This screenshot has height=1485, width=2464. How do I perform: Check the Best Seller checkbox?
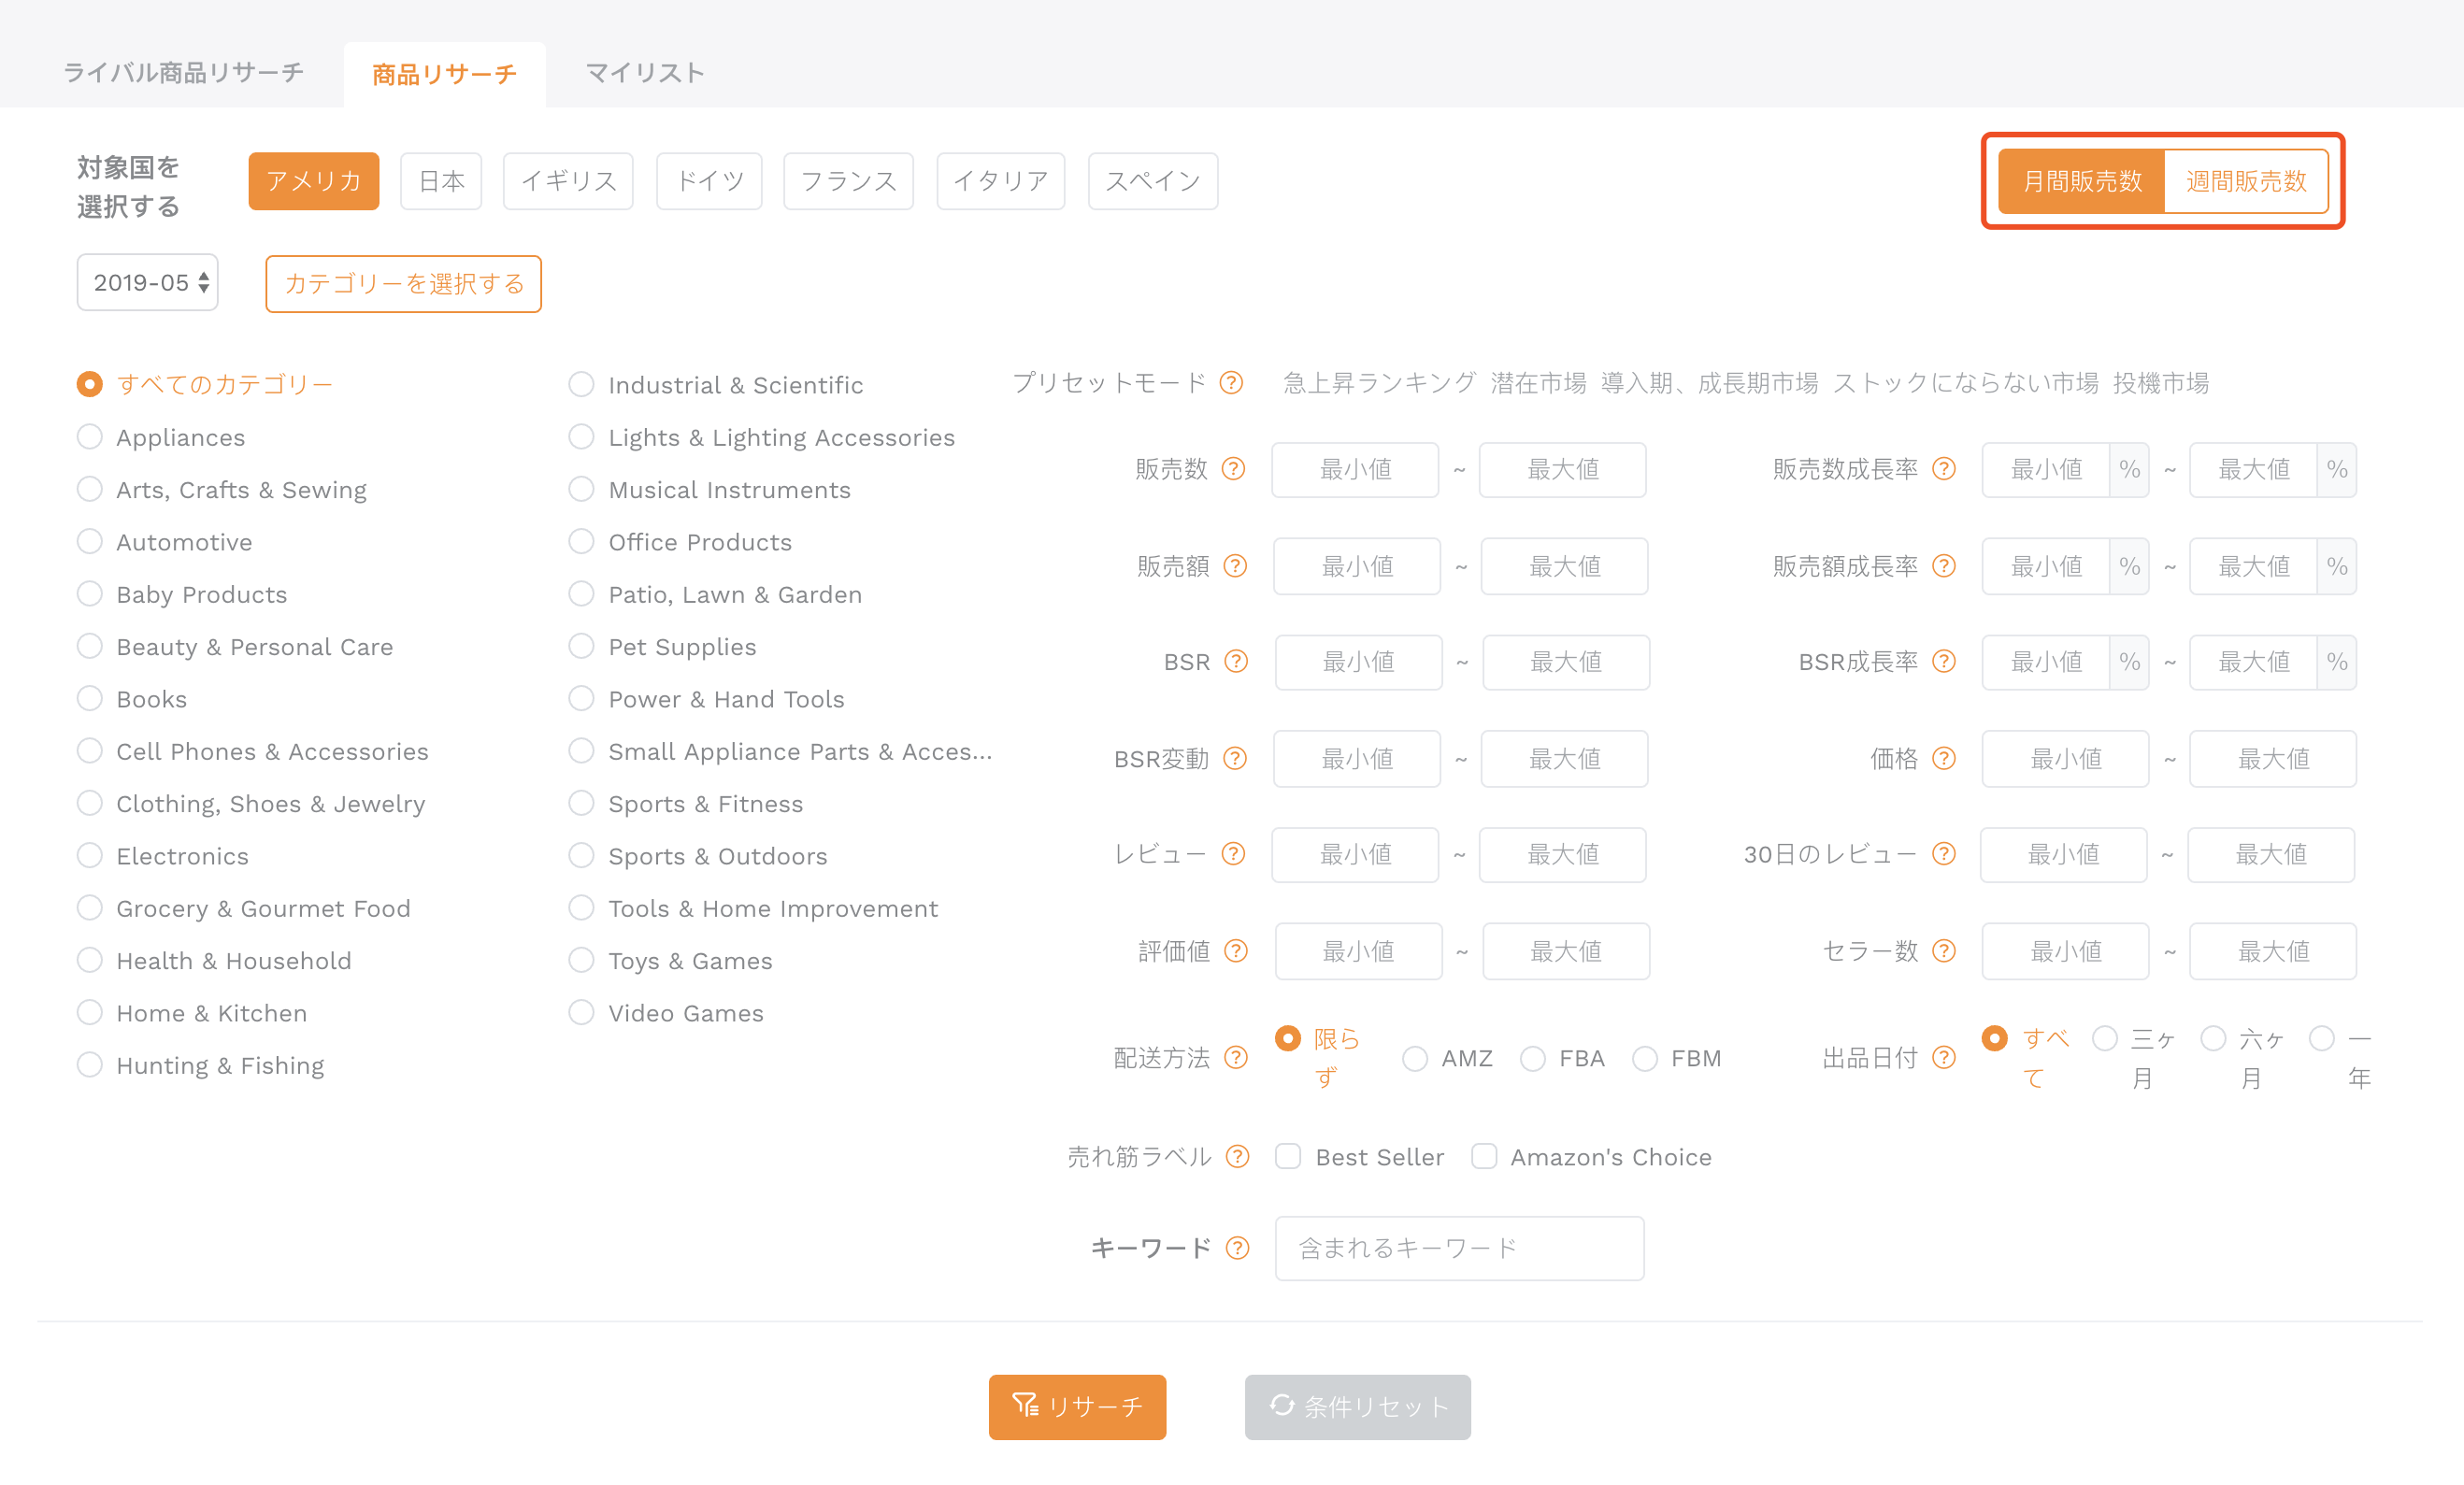1288,1157
